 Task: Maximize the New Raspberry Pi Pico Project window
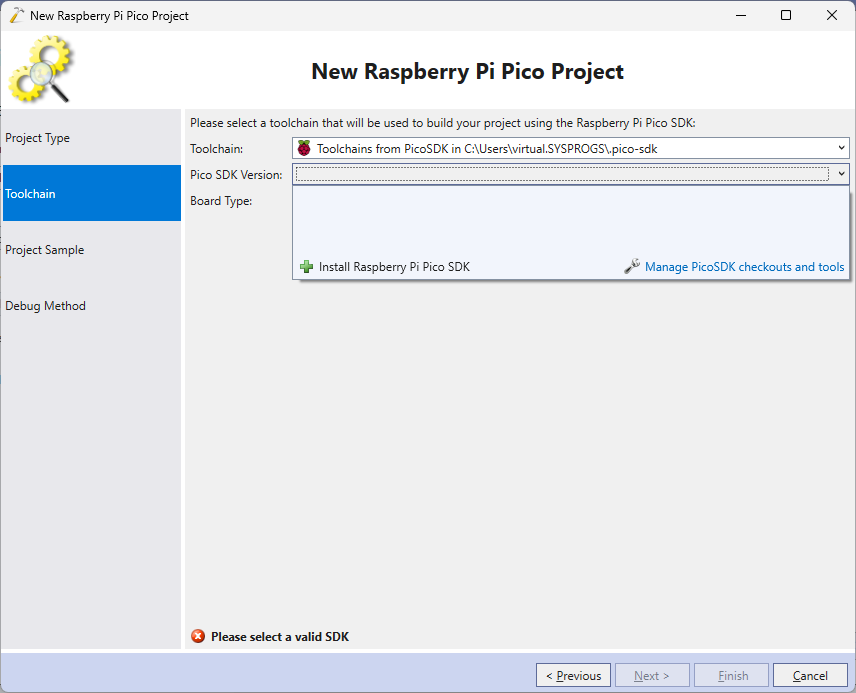pyautogui.click(x=786, y=15)
